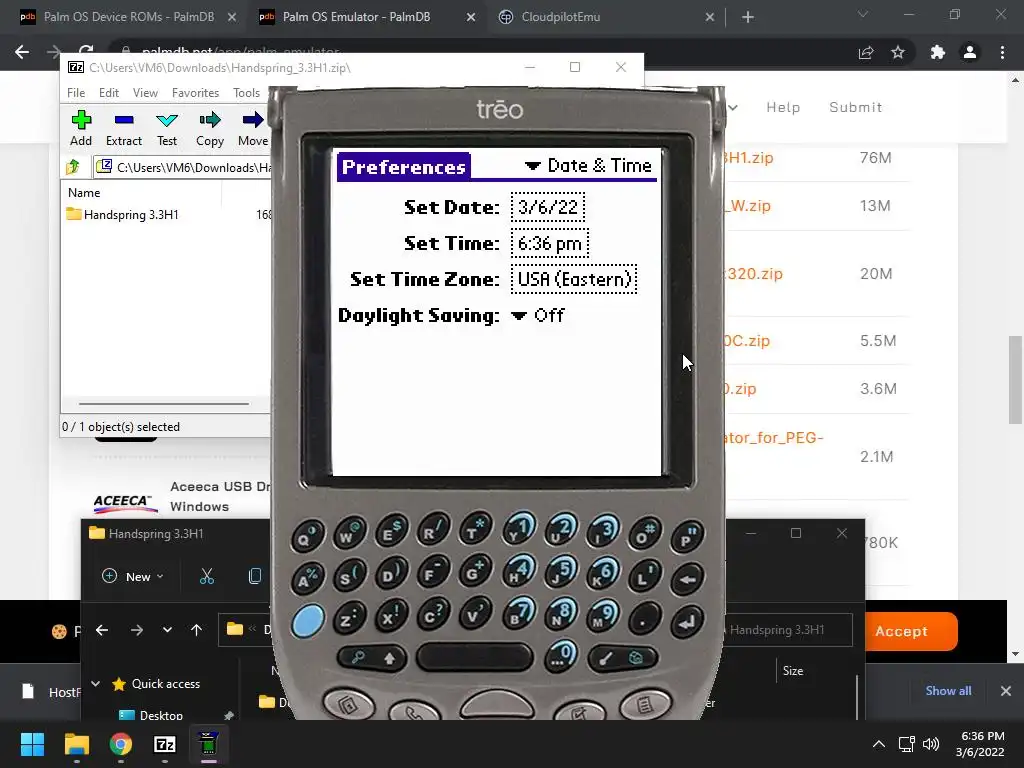This screenshot has height=768, width=1024.
Task: Click the Copy icon in File Explorer
Action: (x=255, y=576)
